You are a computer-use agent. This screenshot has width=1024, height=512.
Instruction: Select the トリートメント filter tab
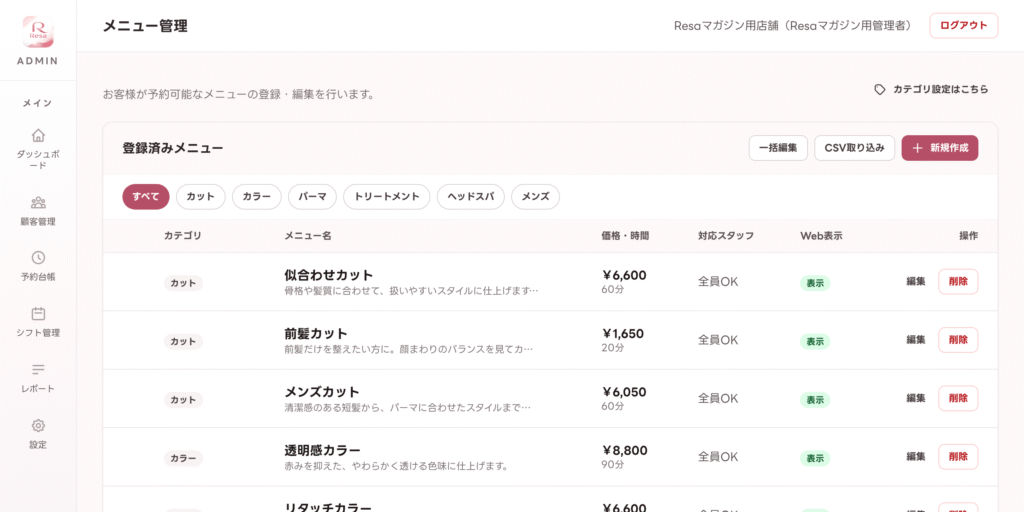point(387,197)
